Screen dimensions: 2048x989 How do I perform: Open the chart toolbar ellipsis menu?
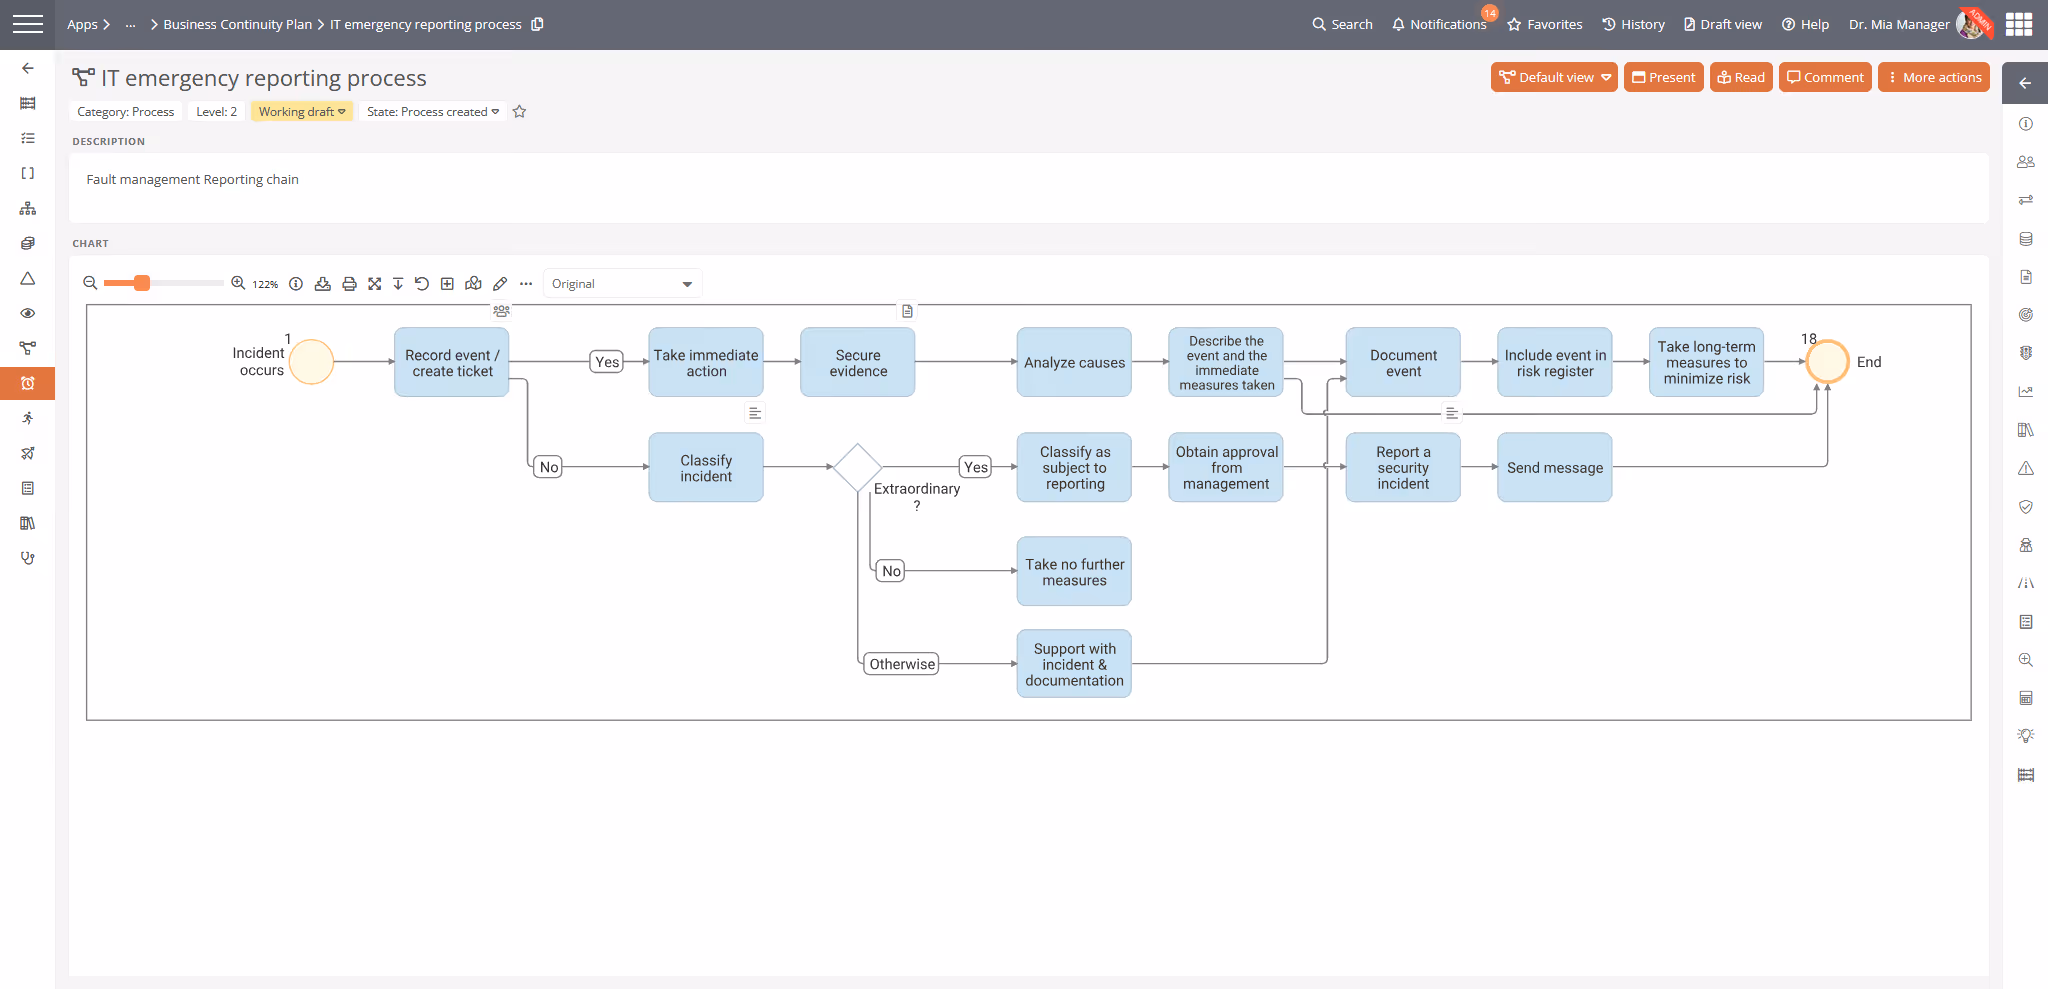pyautogui.click(x=526, y=284)
